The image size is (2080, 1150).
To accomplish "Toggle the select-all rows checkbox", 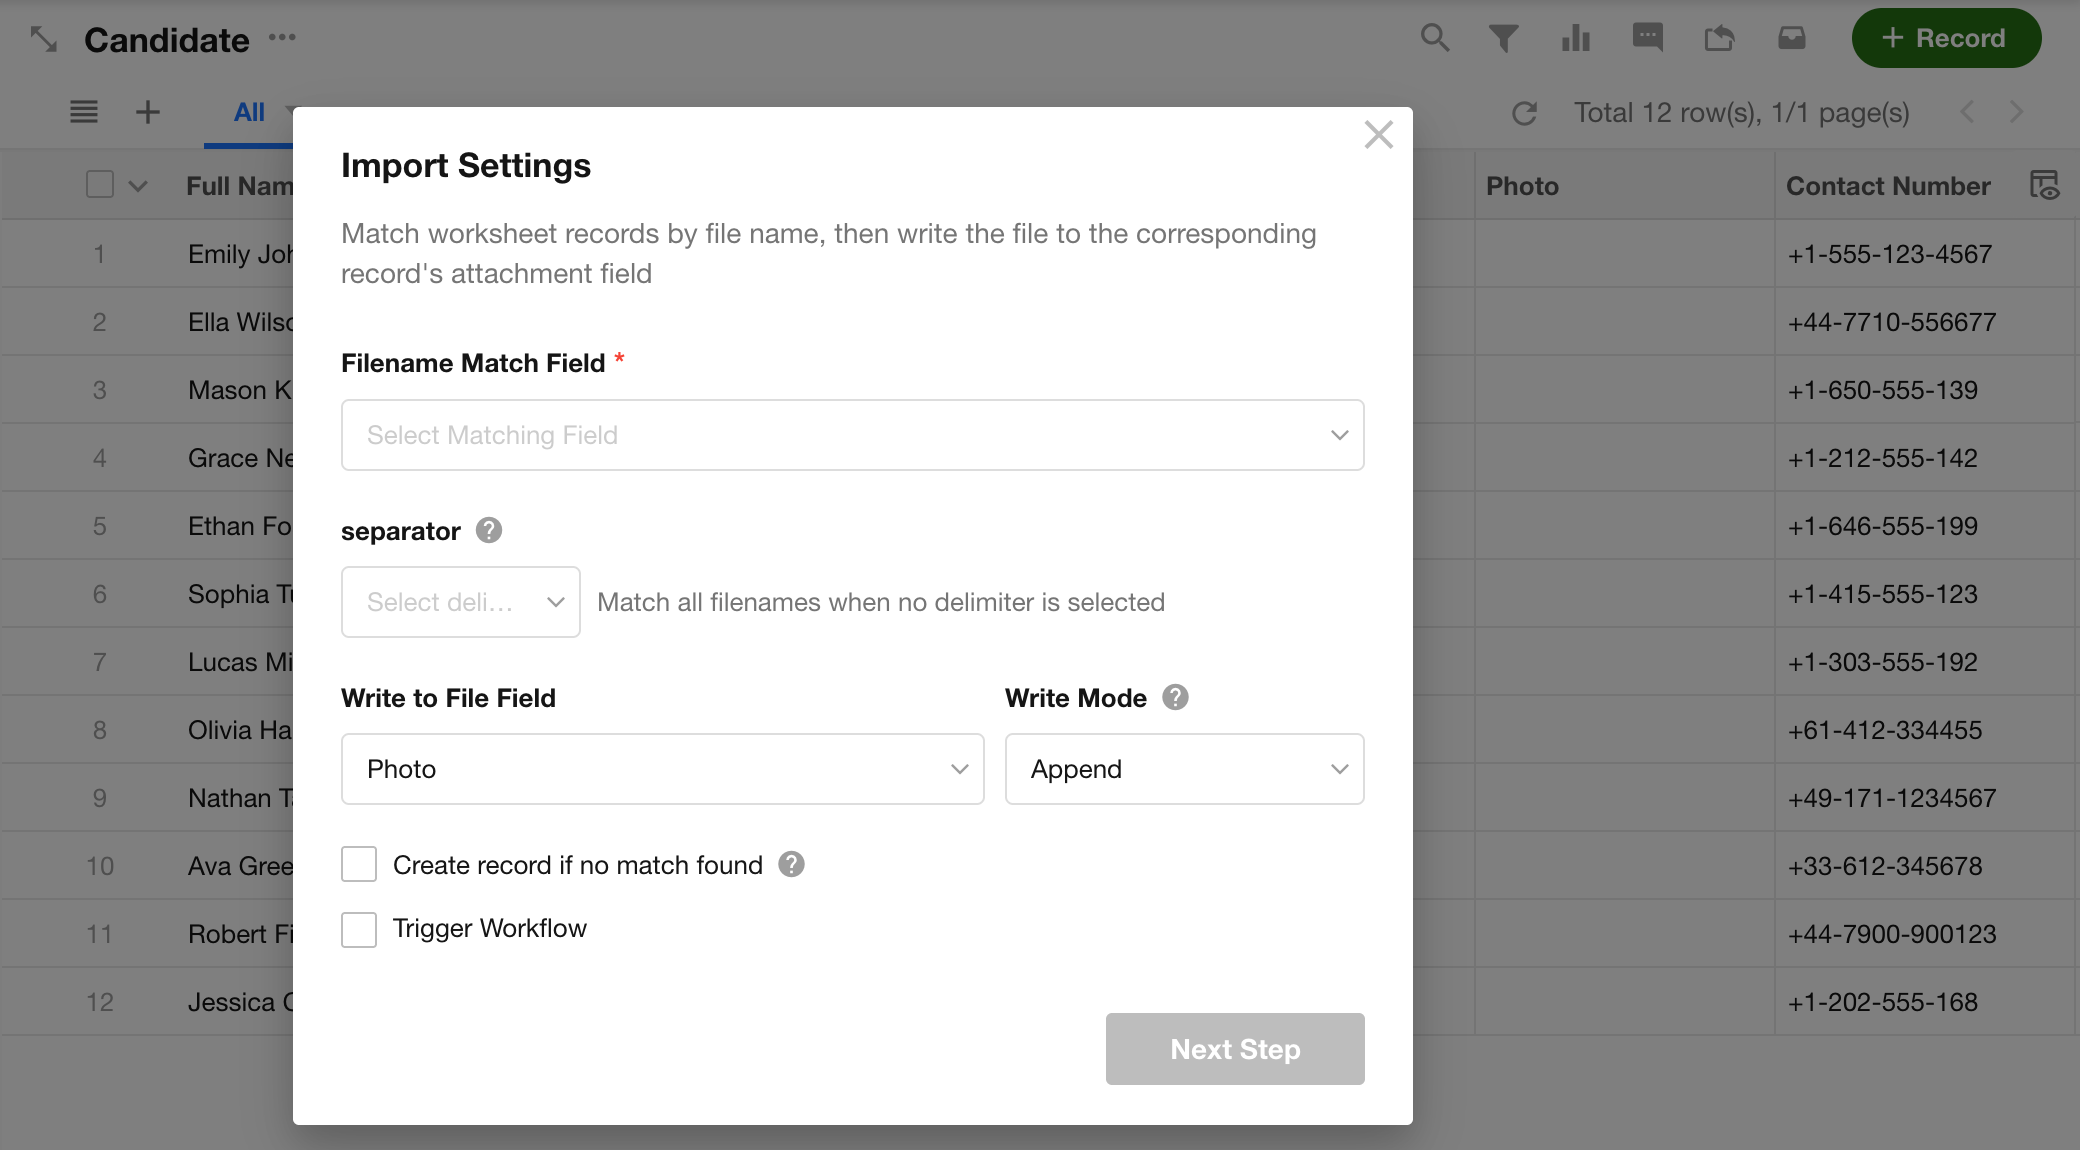I will coord(100,185).
